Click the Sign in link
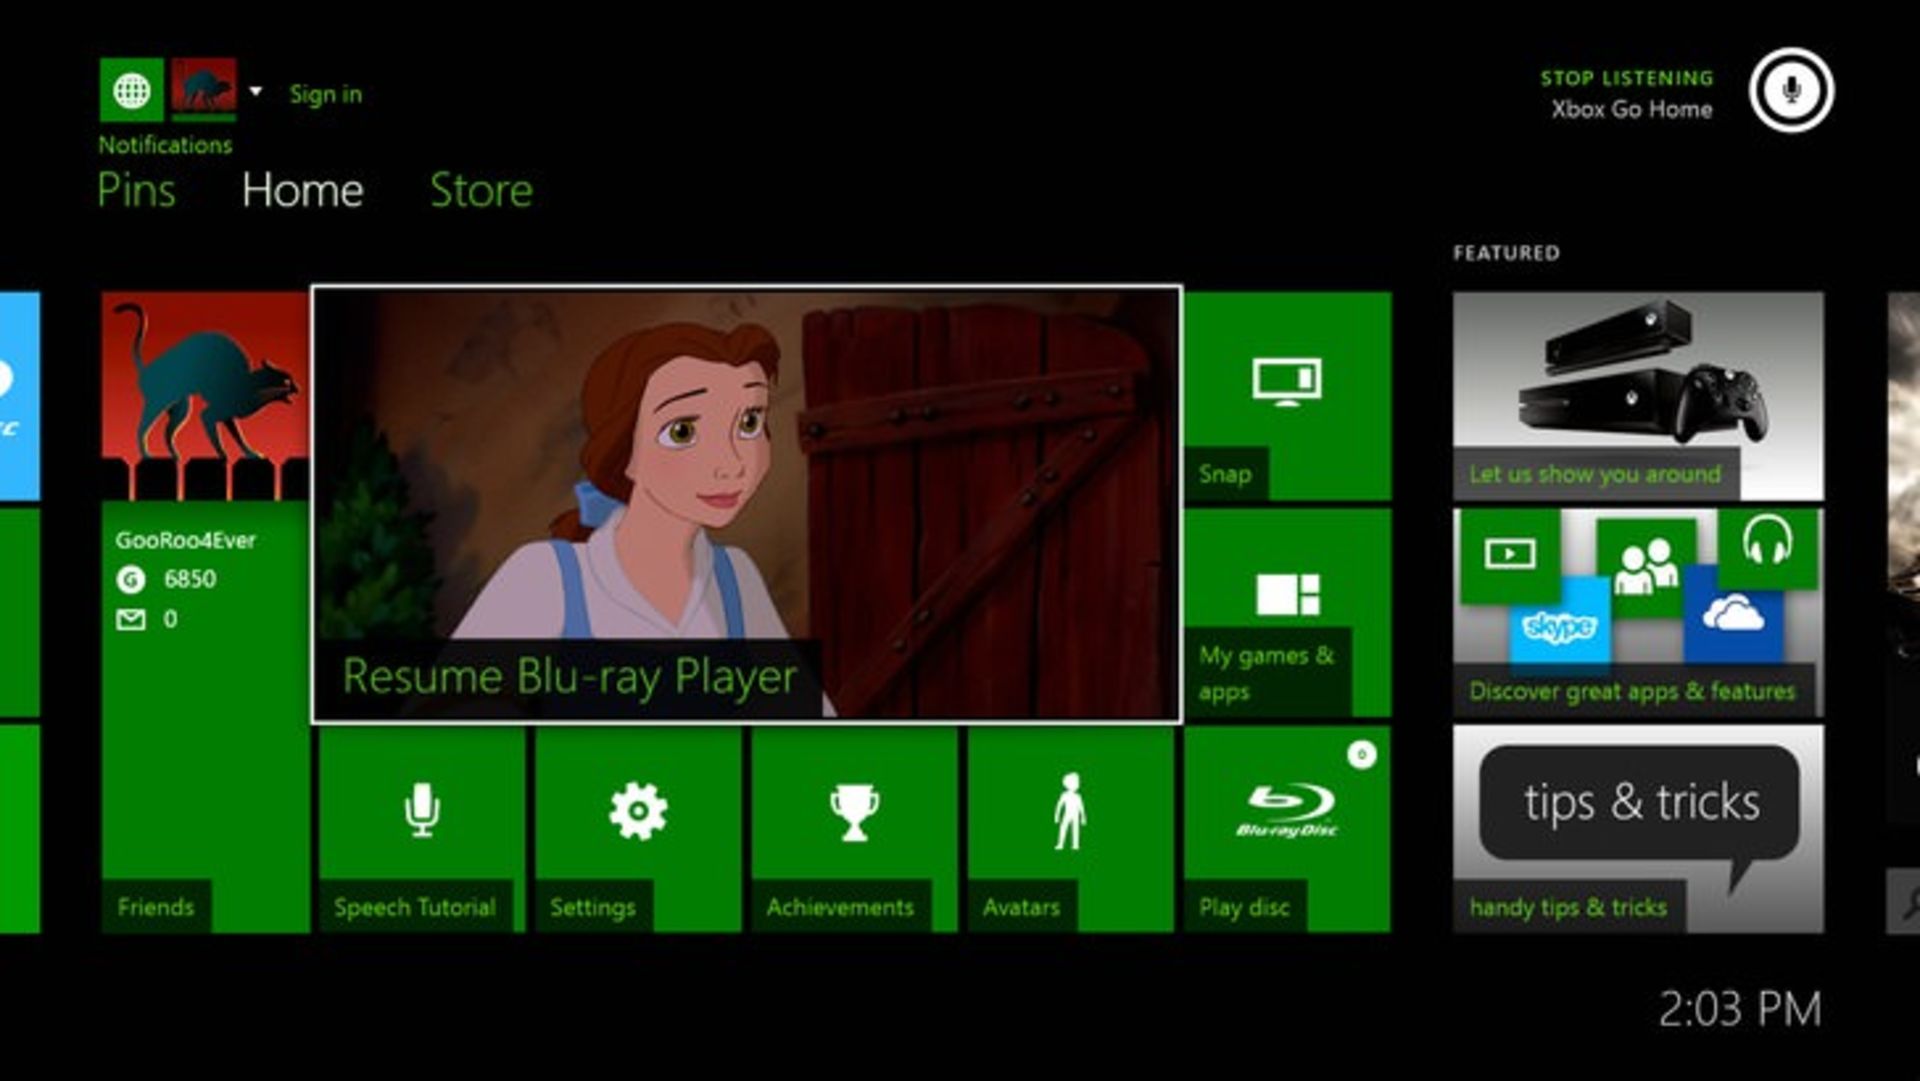 325,94
